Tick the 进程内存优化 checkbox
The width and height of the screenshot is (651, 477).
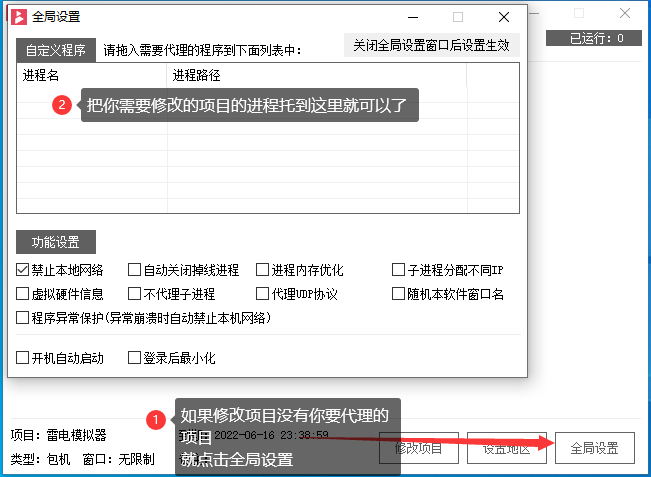click(263, 270)
